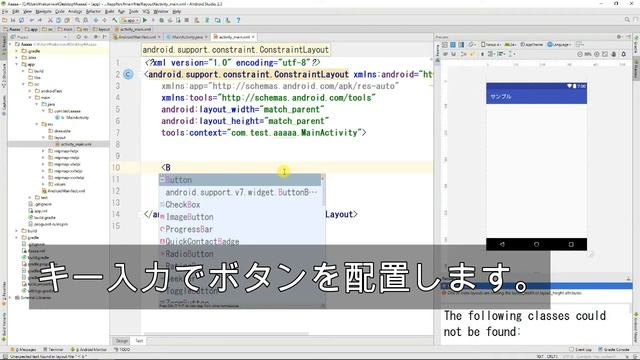Click the design-and-blueprint view icon in Preview
The height and width of the screenshot is (360, 640).
(x=461, y=44)
